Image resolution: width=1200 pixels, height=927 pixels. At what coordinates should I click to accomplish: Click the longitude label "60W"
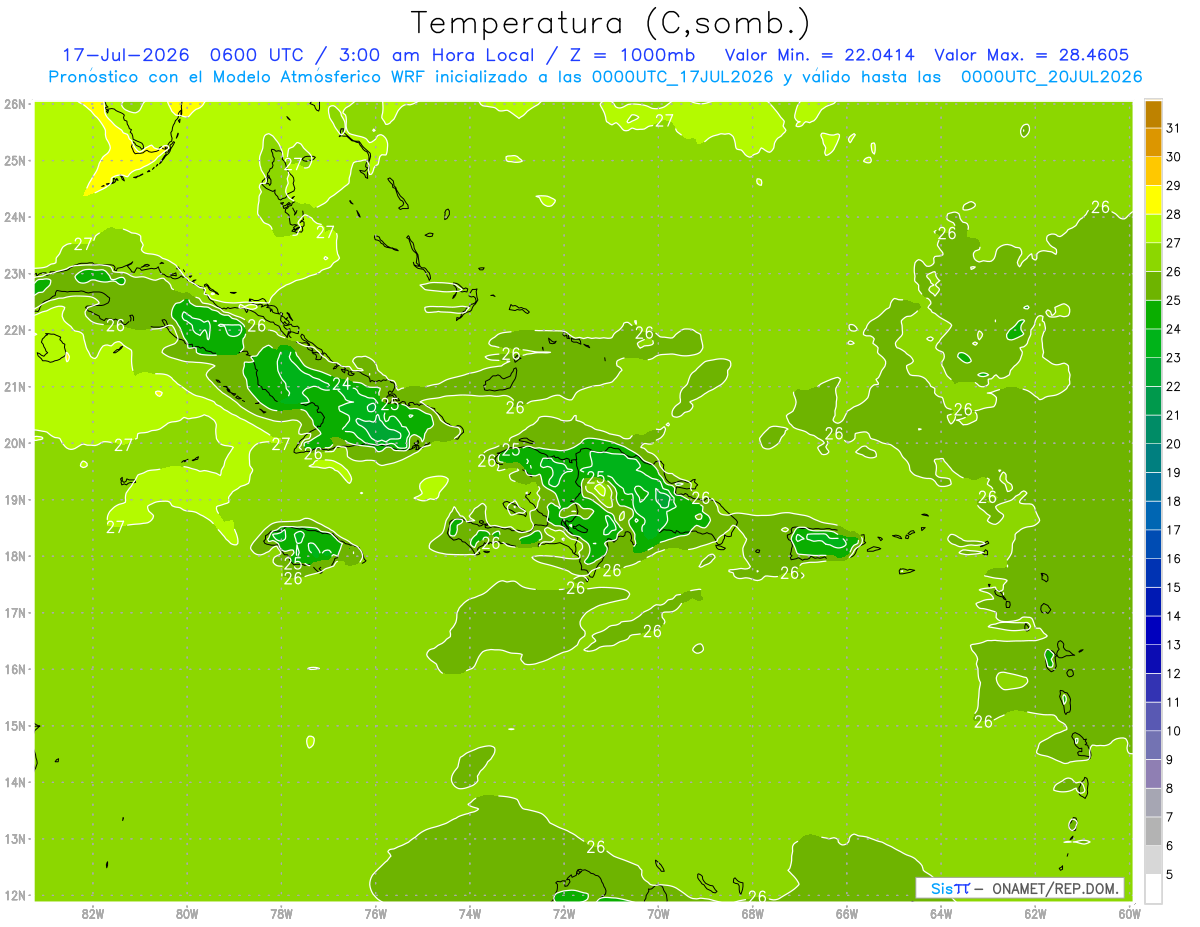tap(1130, 913)
